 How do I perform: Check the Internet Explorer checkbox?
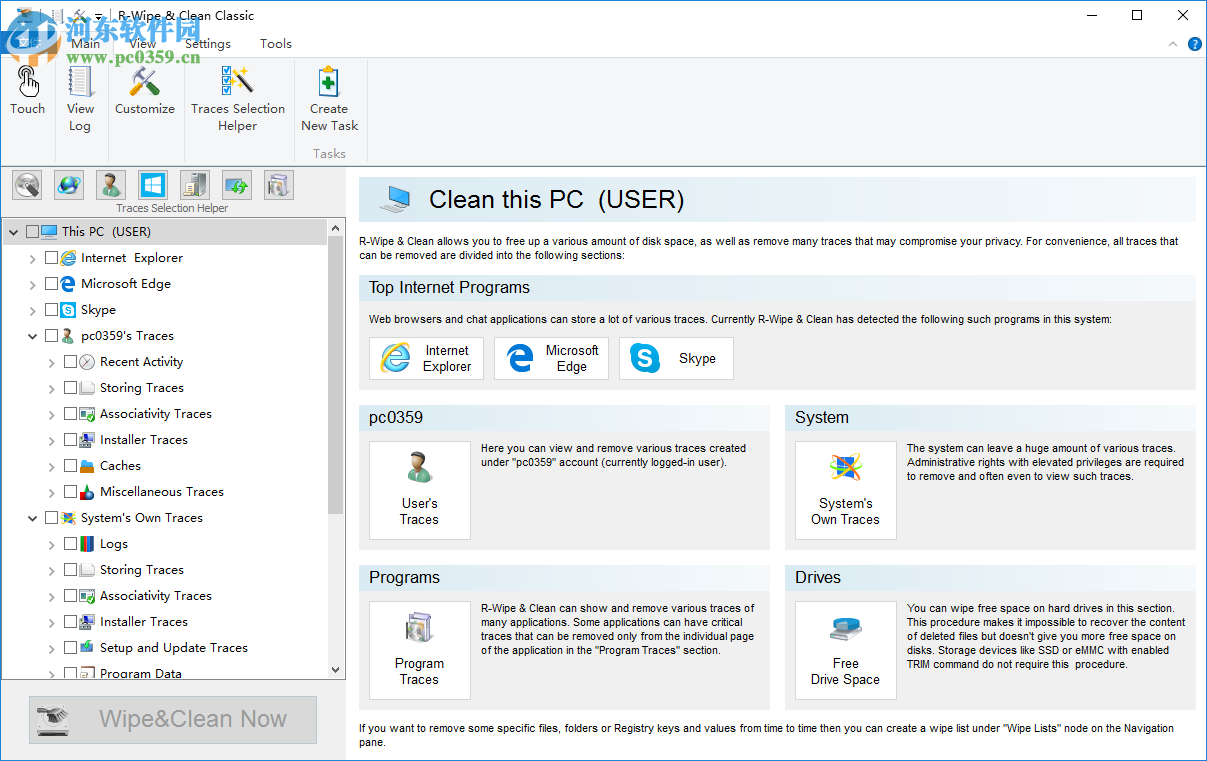click(x=51, y=257)
